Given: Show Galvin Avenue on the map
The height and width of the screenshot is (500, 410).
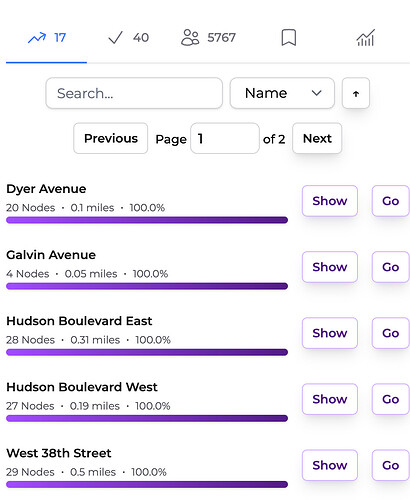Looking at the screenshot, I should [330, 267].
